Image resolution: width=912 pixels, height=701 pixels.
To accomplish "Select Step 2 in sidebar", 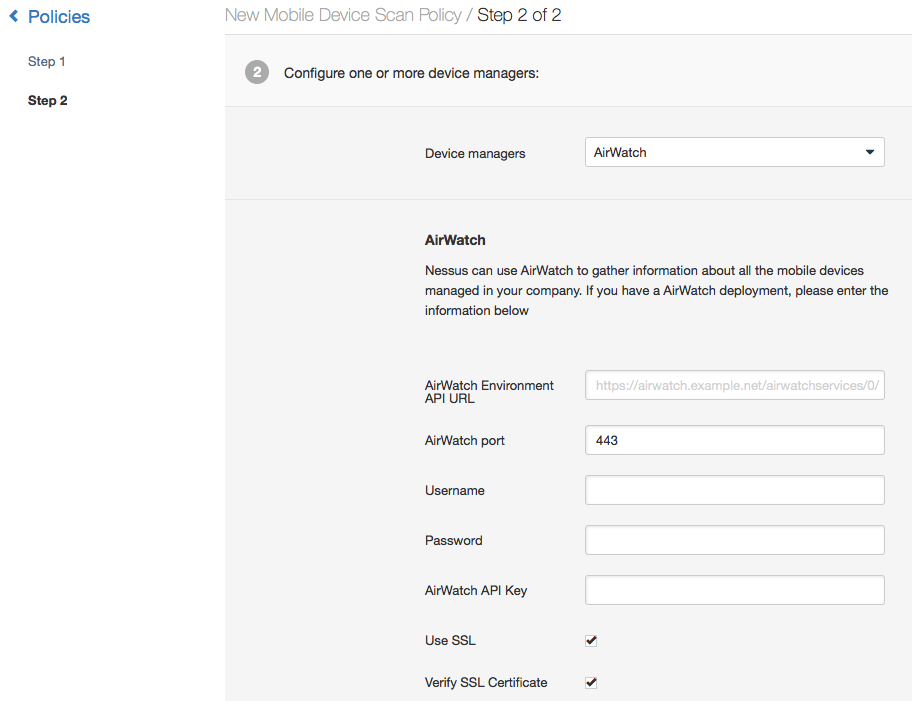I will (48, 100).
